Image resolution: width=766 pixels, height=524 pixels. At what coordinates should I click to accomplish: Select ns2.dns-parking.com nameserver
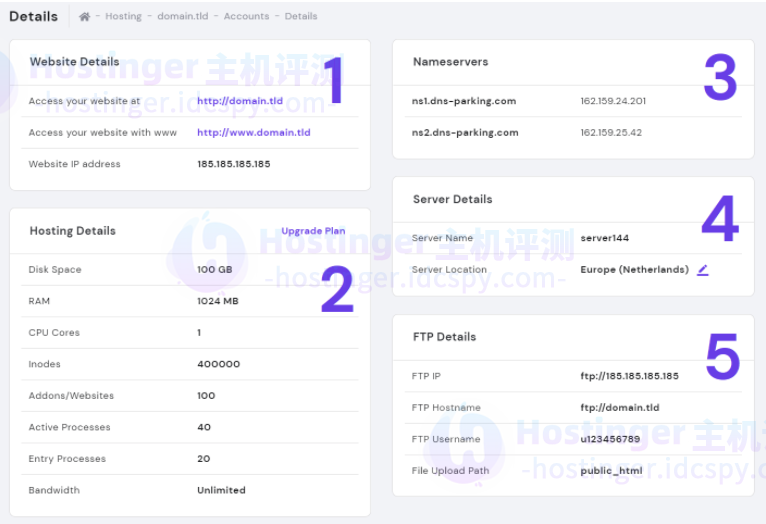pos(465,132)
